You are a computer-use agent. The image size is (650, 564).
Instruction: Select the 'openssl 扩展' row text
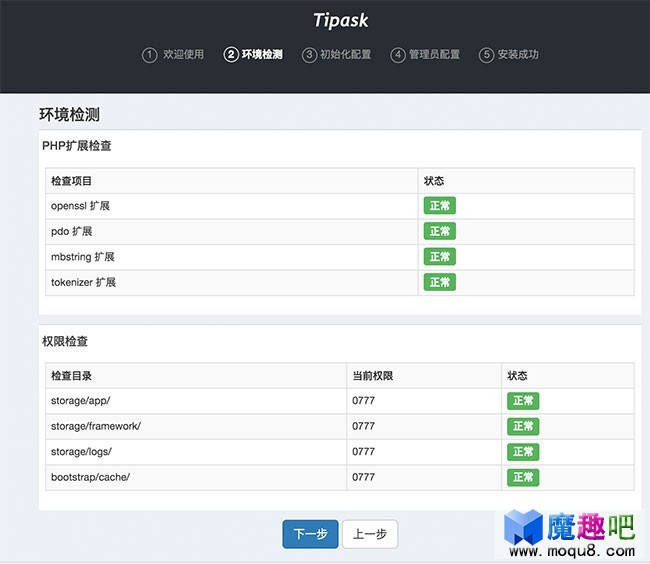click(80, 206)
